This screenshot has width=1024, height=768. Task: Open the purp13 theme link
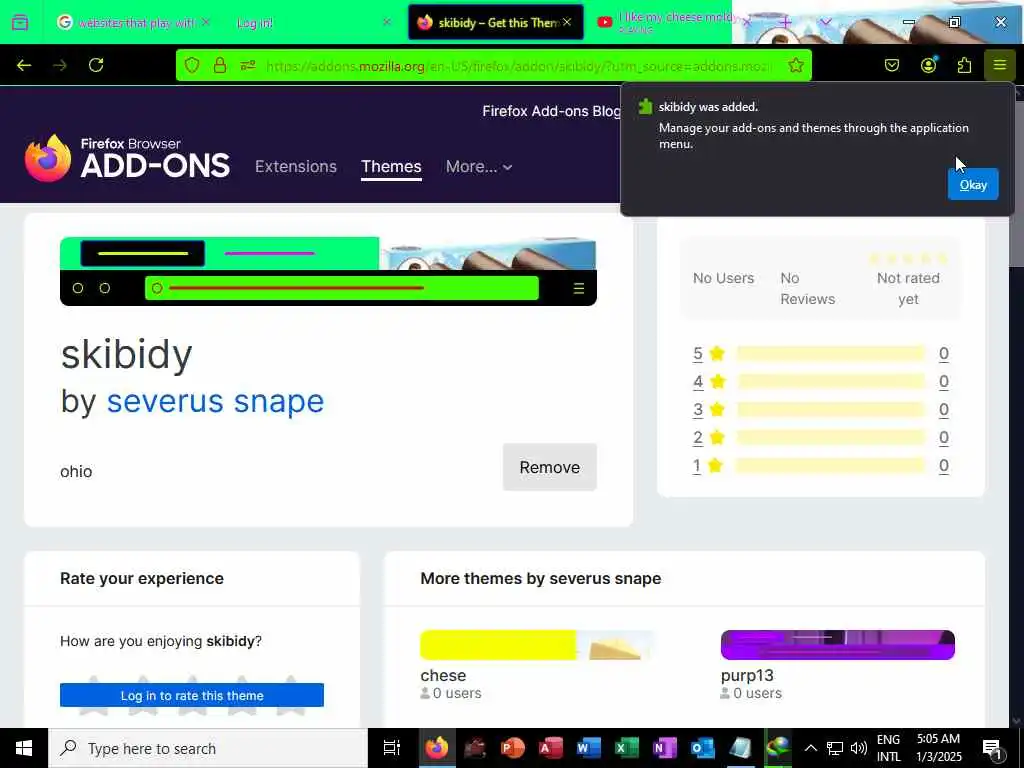(x=747, y=675)
